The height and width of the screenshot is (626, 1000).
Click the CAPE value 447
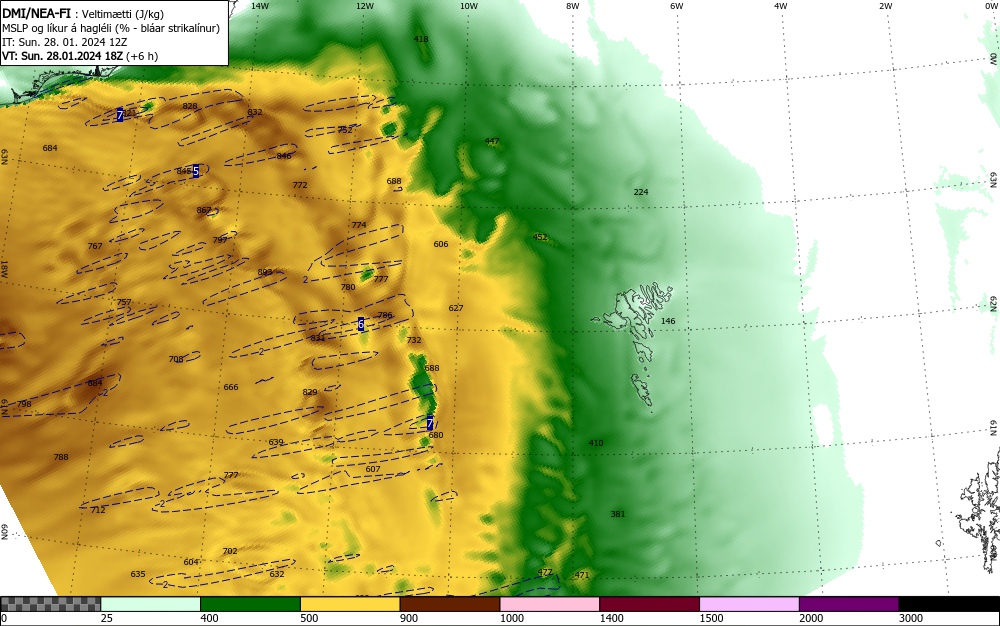[x=492, y=141]
